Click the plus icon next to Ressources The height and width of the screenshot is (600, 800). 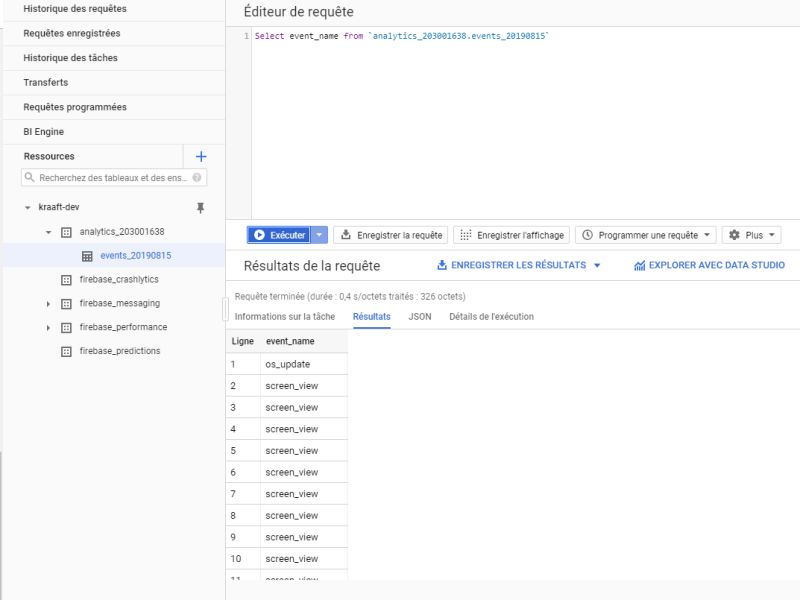click(x=201, y=156)
